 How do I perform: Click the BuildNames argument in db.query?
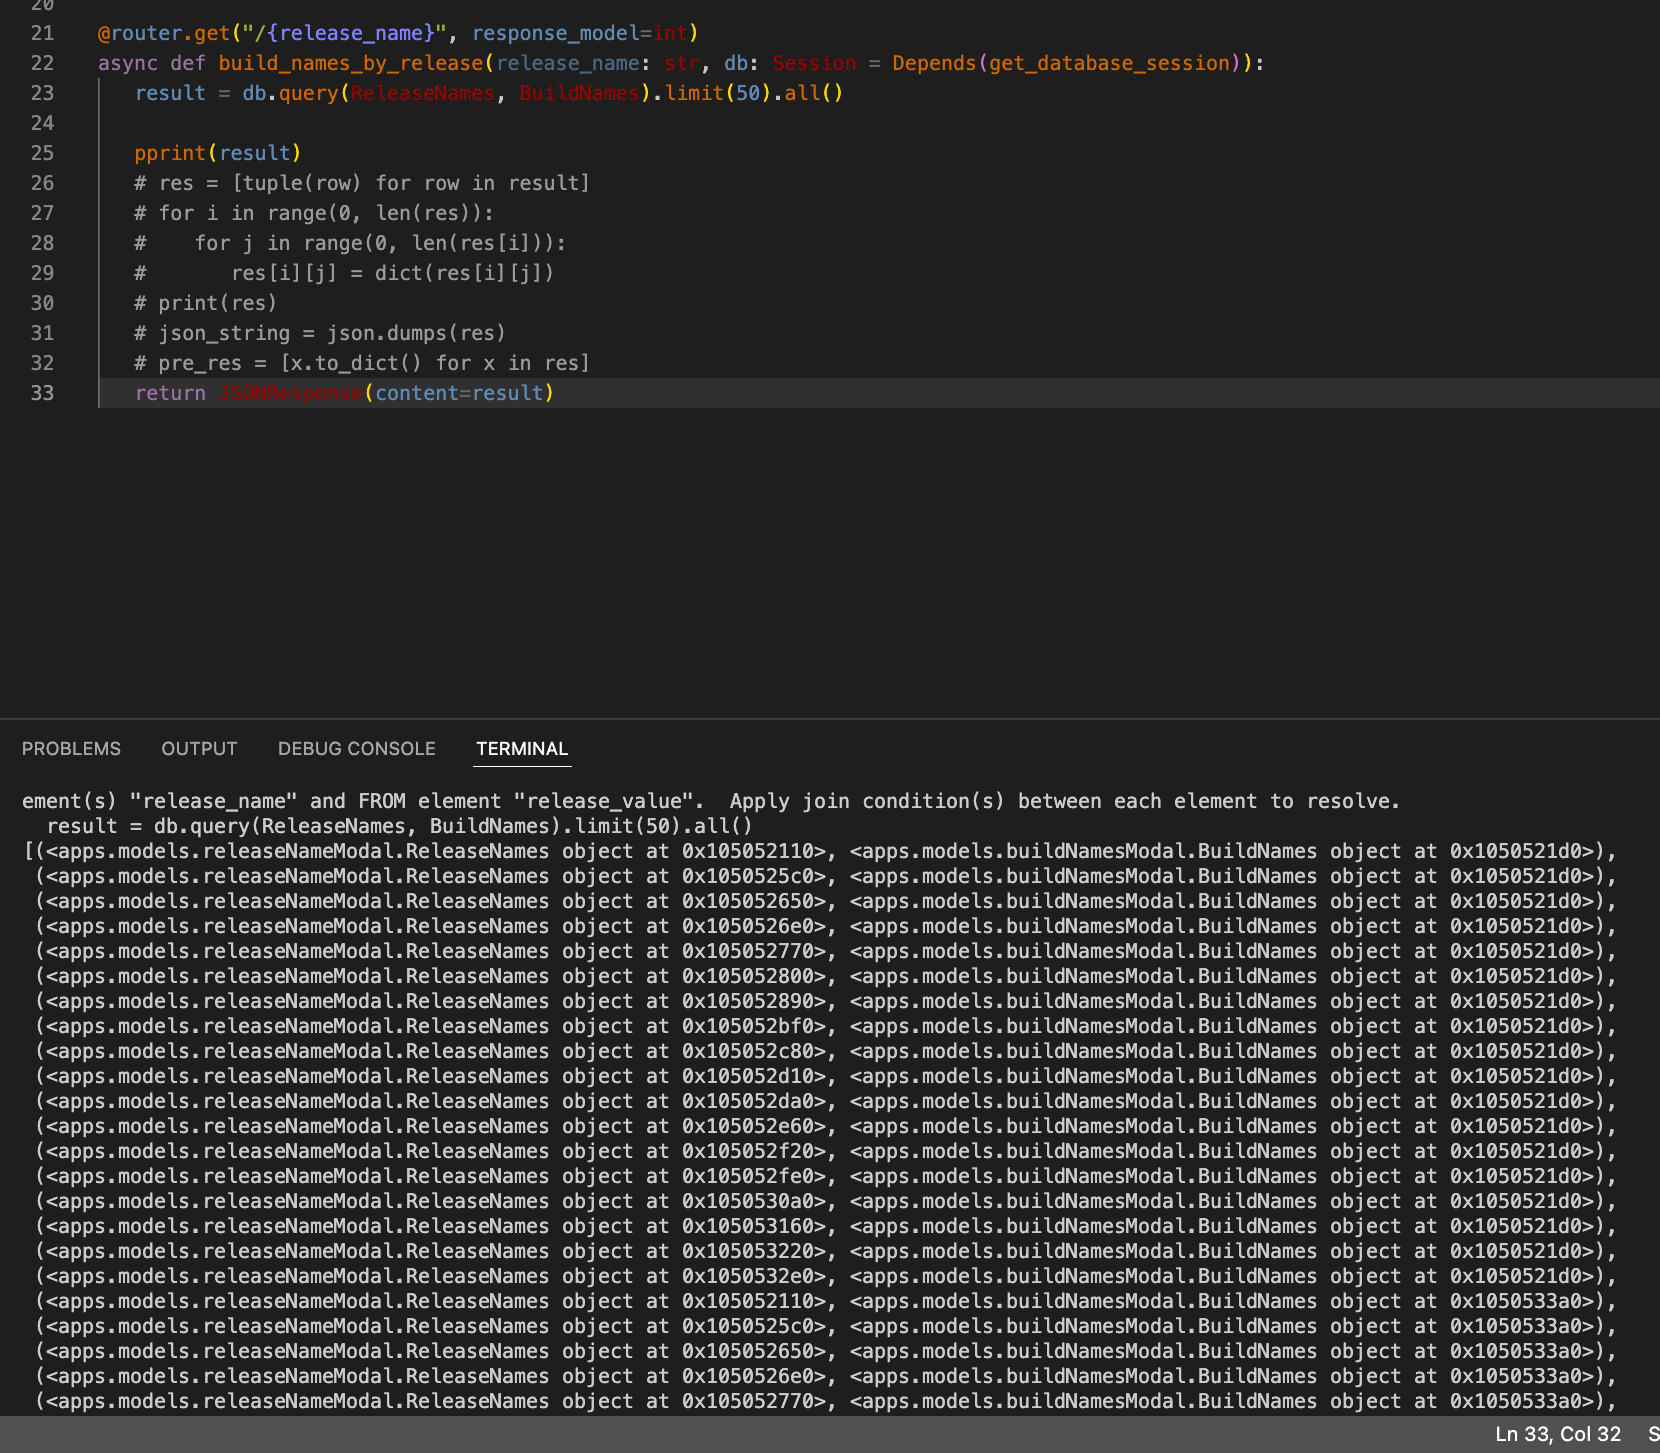point(579,93)
